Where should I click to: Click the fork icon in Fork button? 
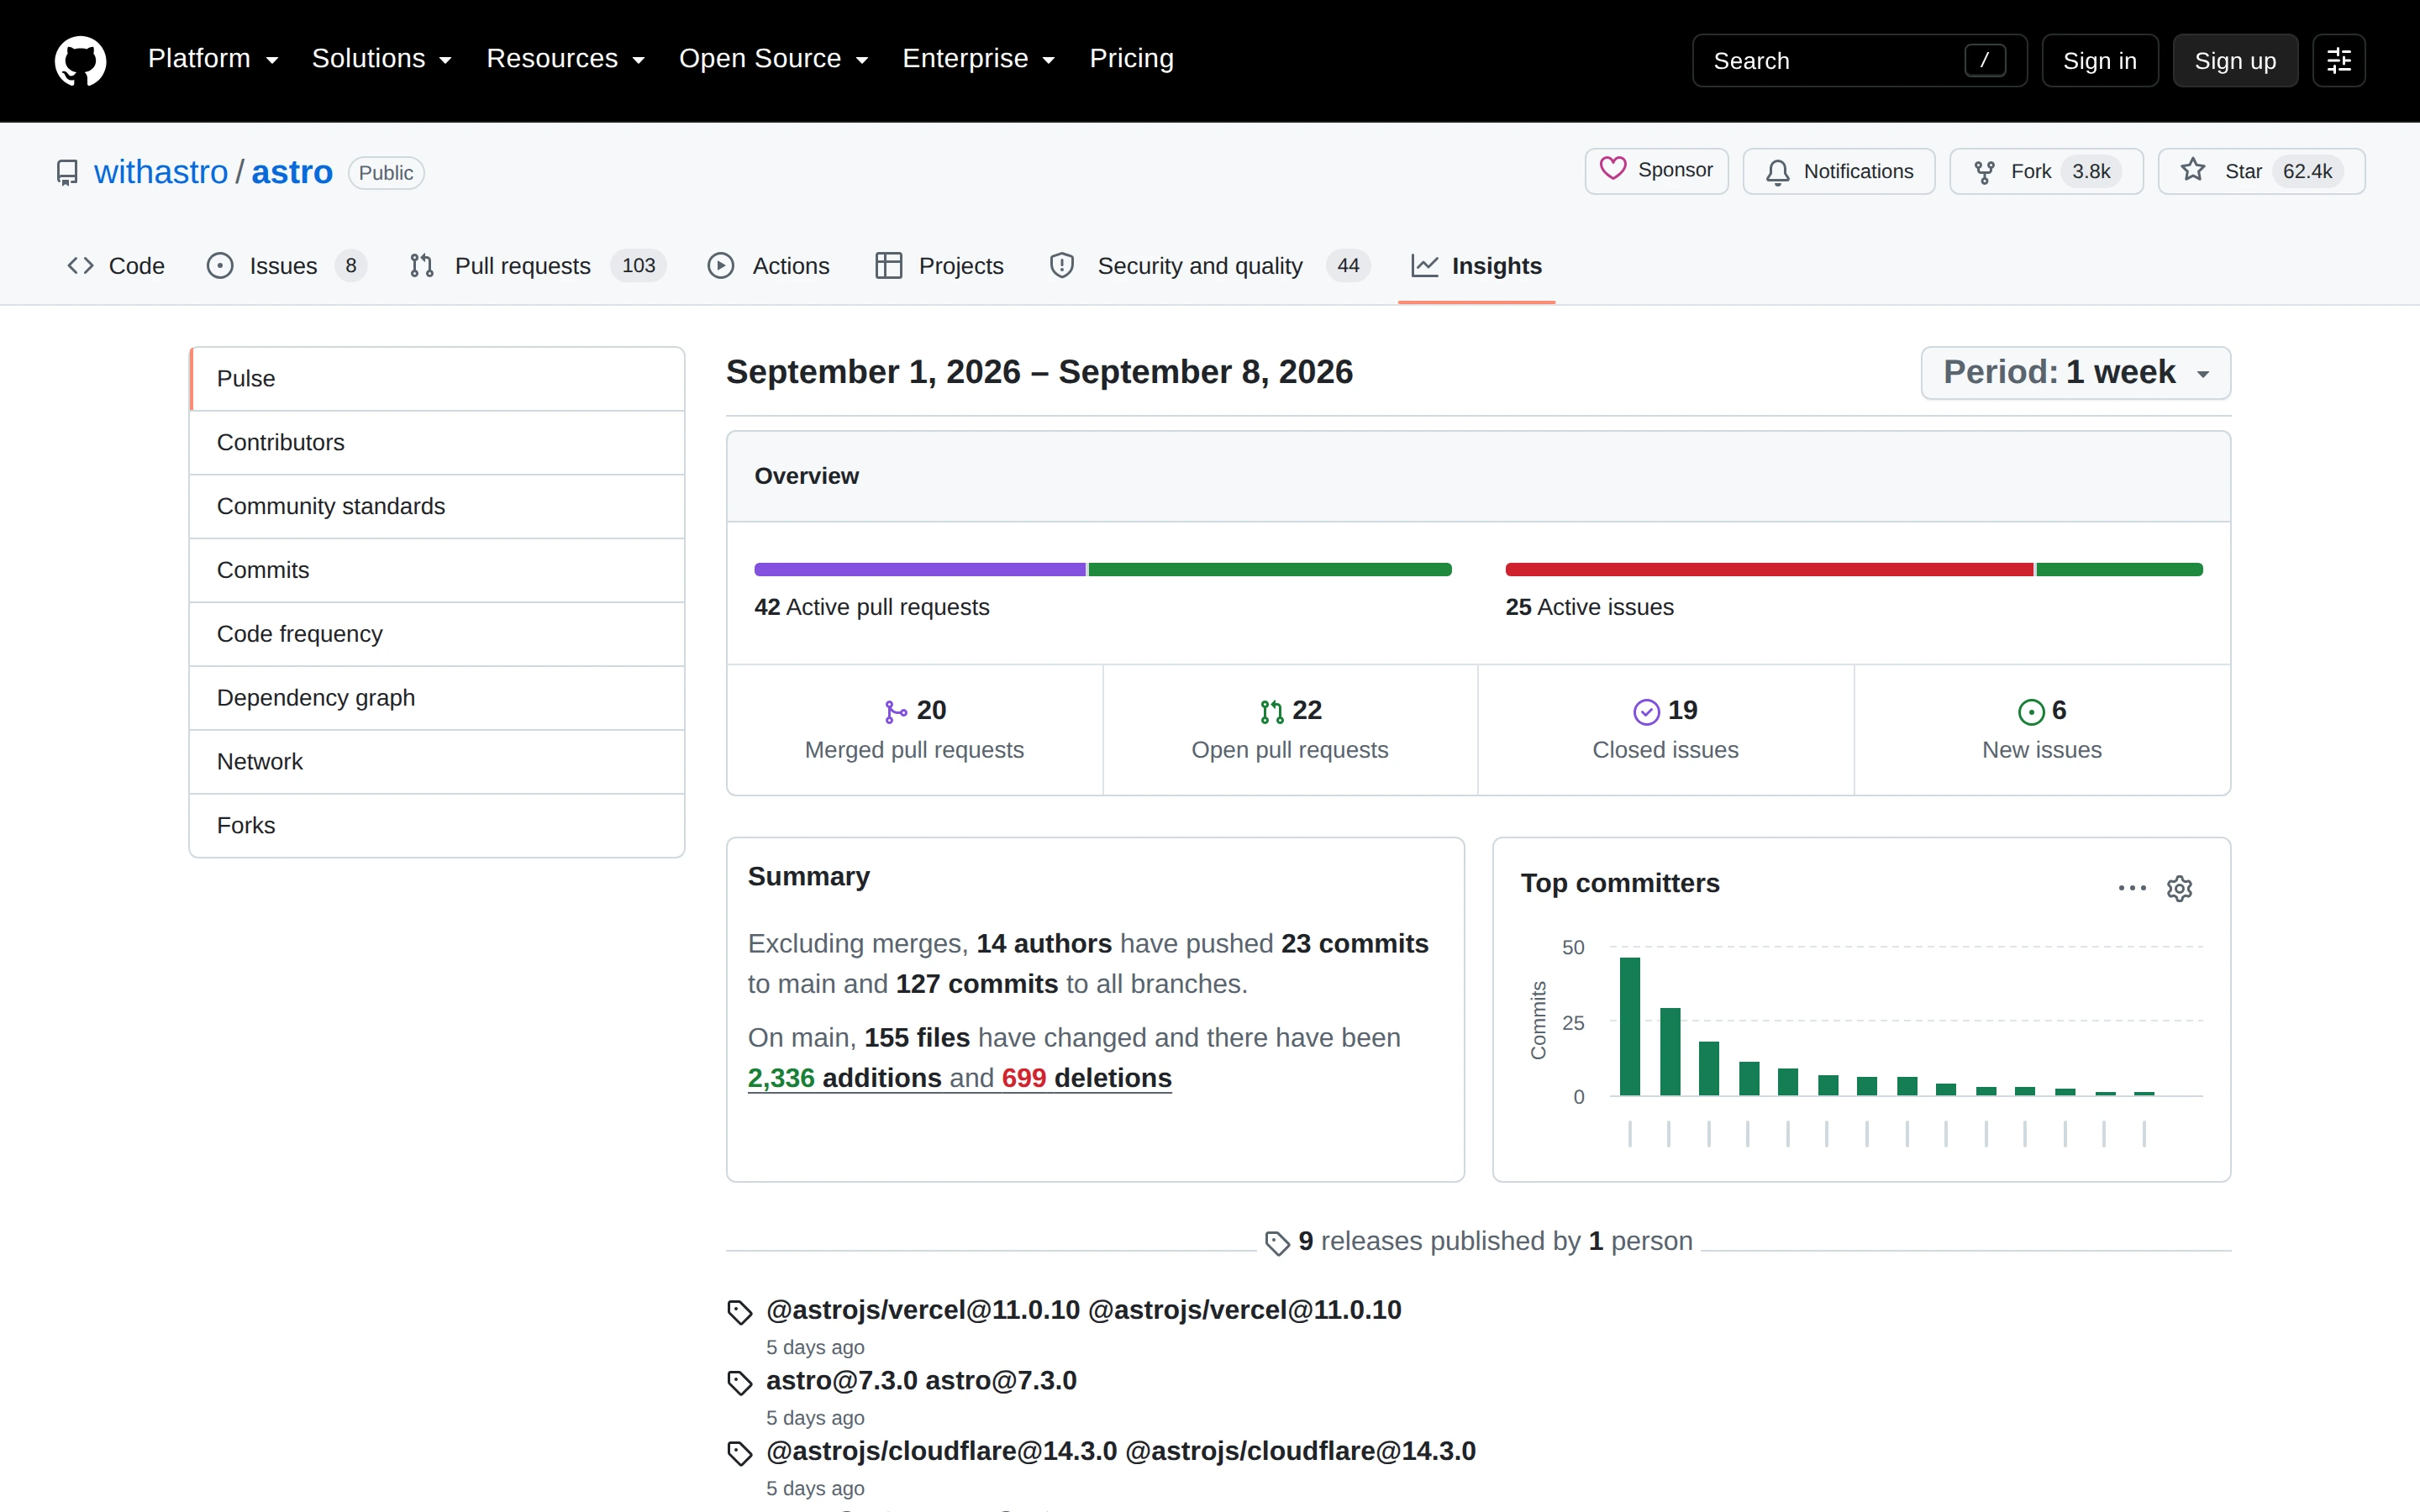pos(1985,172)
